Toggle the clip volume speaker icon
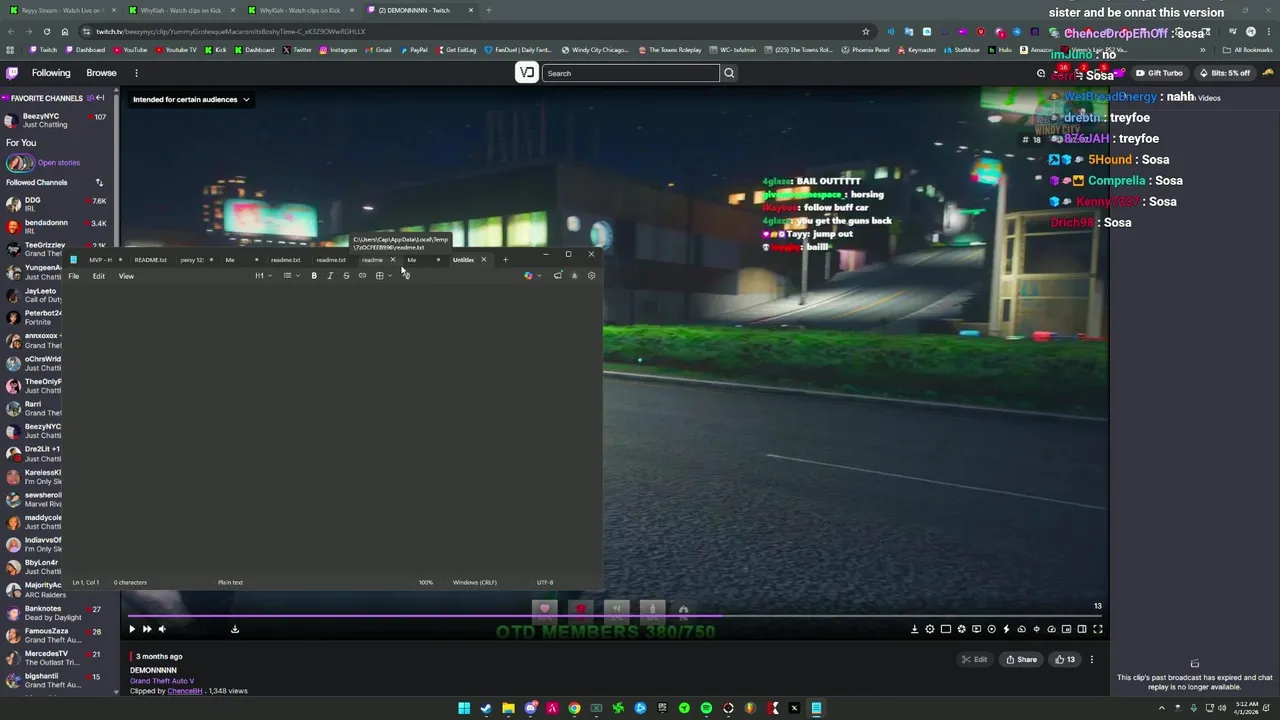The height and width of the screenshot is (720, 1280). click(x=162, y=629)
